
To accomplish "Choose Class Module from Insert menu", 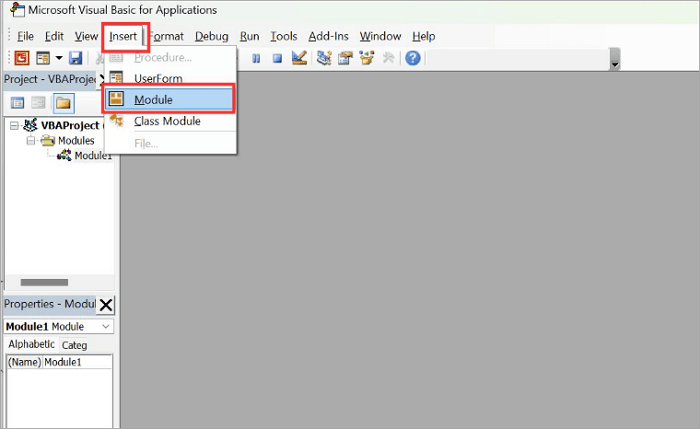I will pyautogui.click(x=170, y=121).
